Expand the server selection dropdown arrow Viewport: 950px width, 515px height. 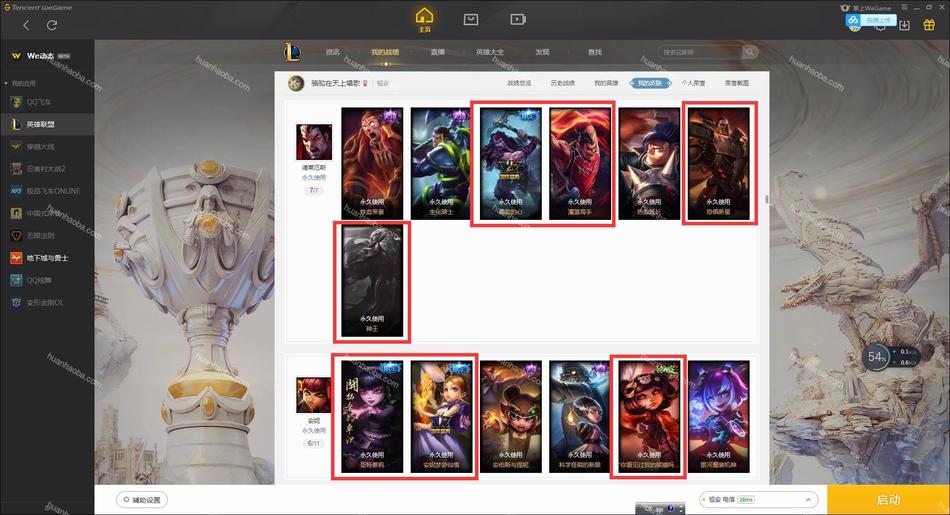[808, 500]
